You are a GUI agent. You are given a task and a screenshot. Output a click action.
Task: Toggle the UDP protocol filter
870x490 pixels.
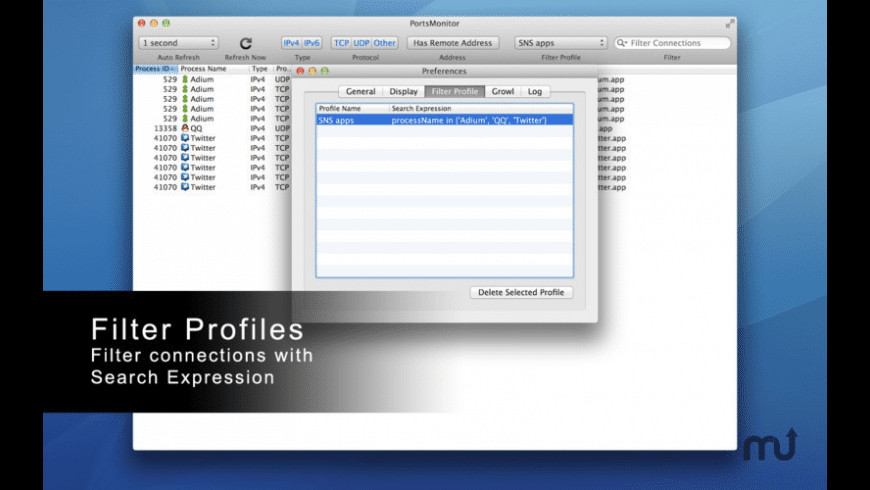(x=361, y=43)
